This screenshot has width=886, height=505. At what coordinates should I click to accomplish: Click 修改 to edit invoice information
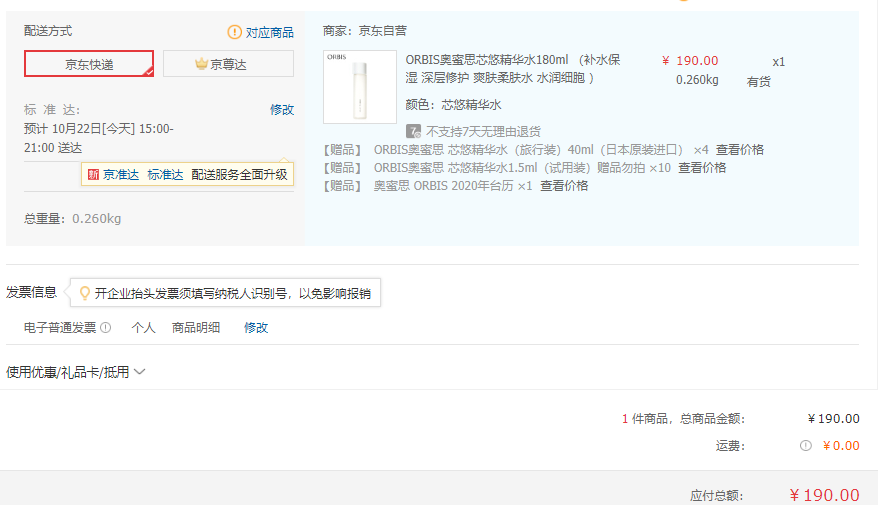(x=256, y=328)
